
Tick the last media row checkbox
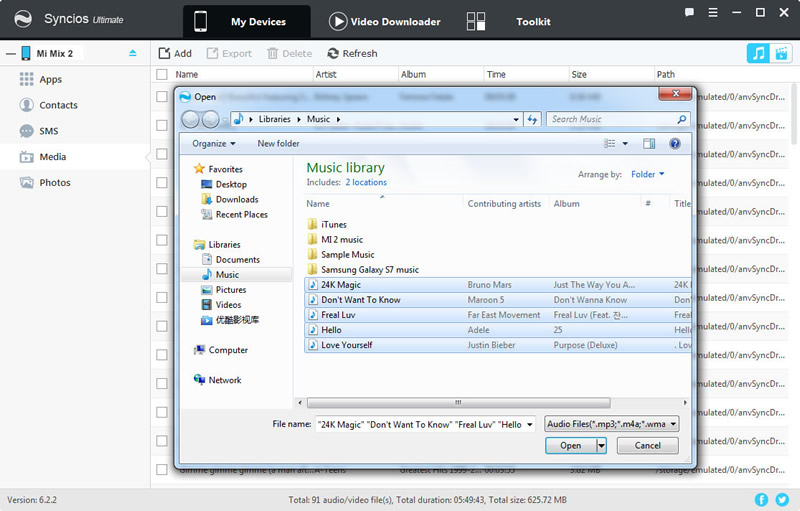(x=162, y=470)
